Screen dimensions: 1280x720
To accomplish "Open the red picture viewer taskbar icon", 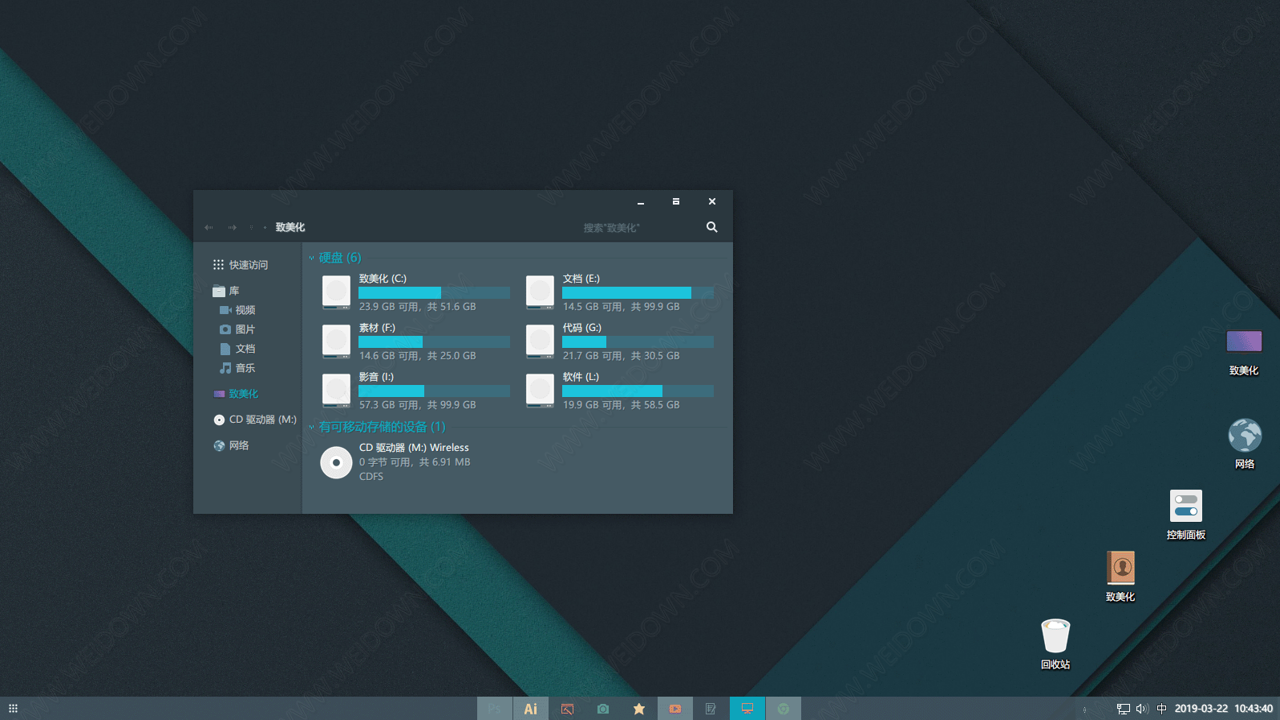I will tap(567, 709).
